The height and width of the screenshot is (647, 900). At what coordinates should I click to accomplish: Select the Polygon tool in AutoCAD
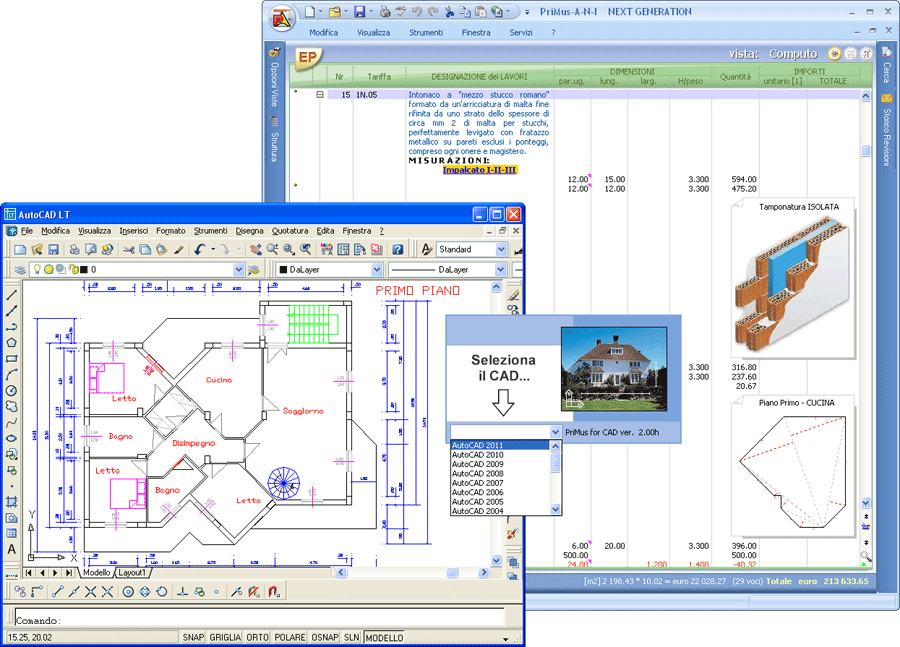11,343
